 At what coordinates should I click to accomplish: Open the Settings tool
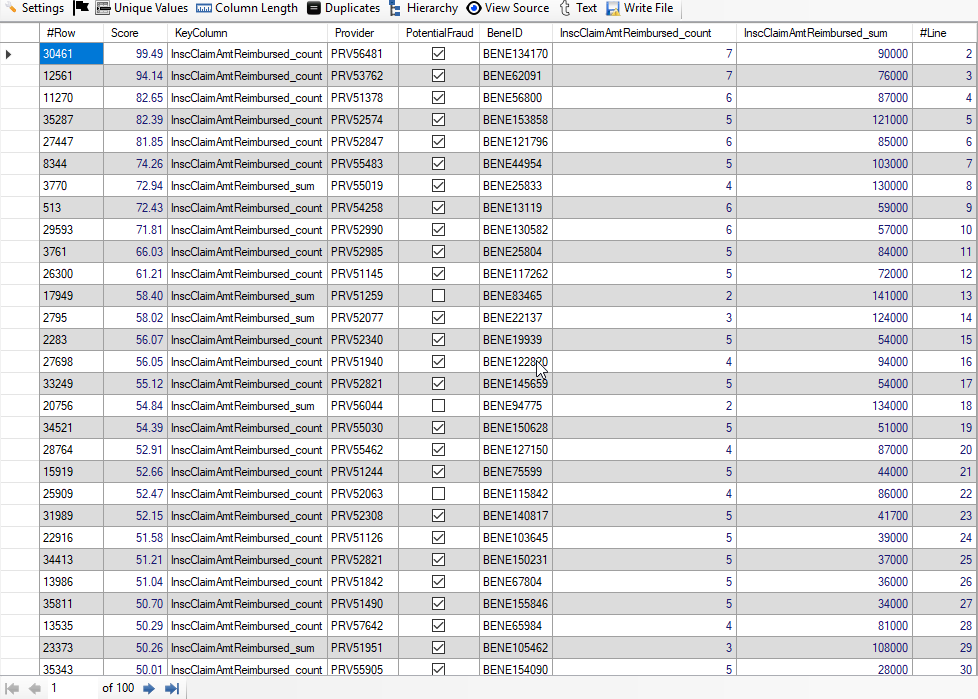[34, 8]
